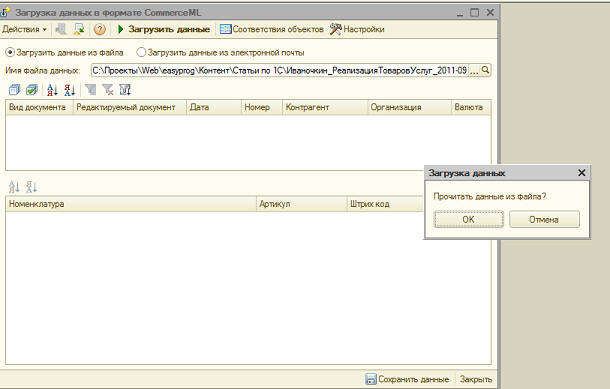The height and width of the screenshot is (389, 610).
Task: Click the check all documents icon
Action: click(x=32, y=90)
